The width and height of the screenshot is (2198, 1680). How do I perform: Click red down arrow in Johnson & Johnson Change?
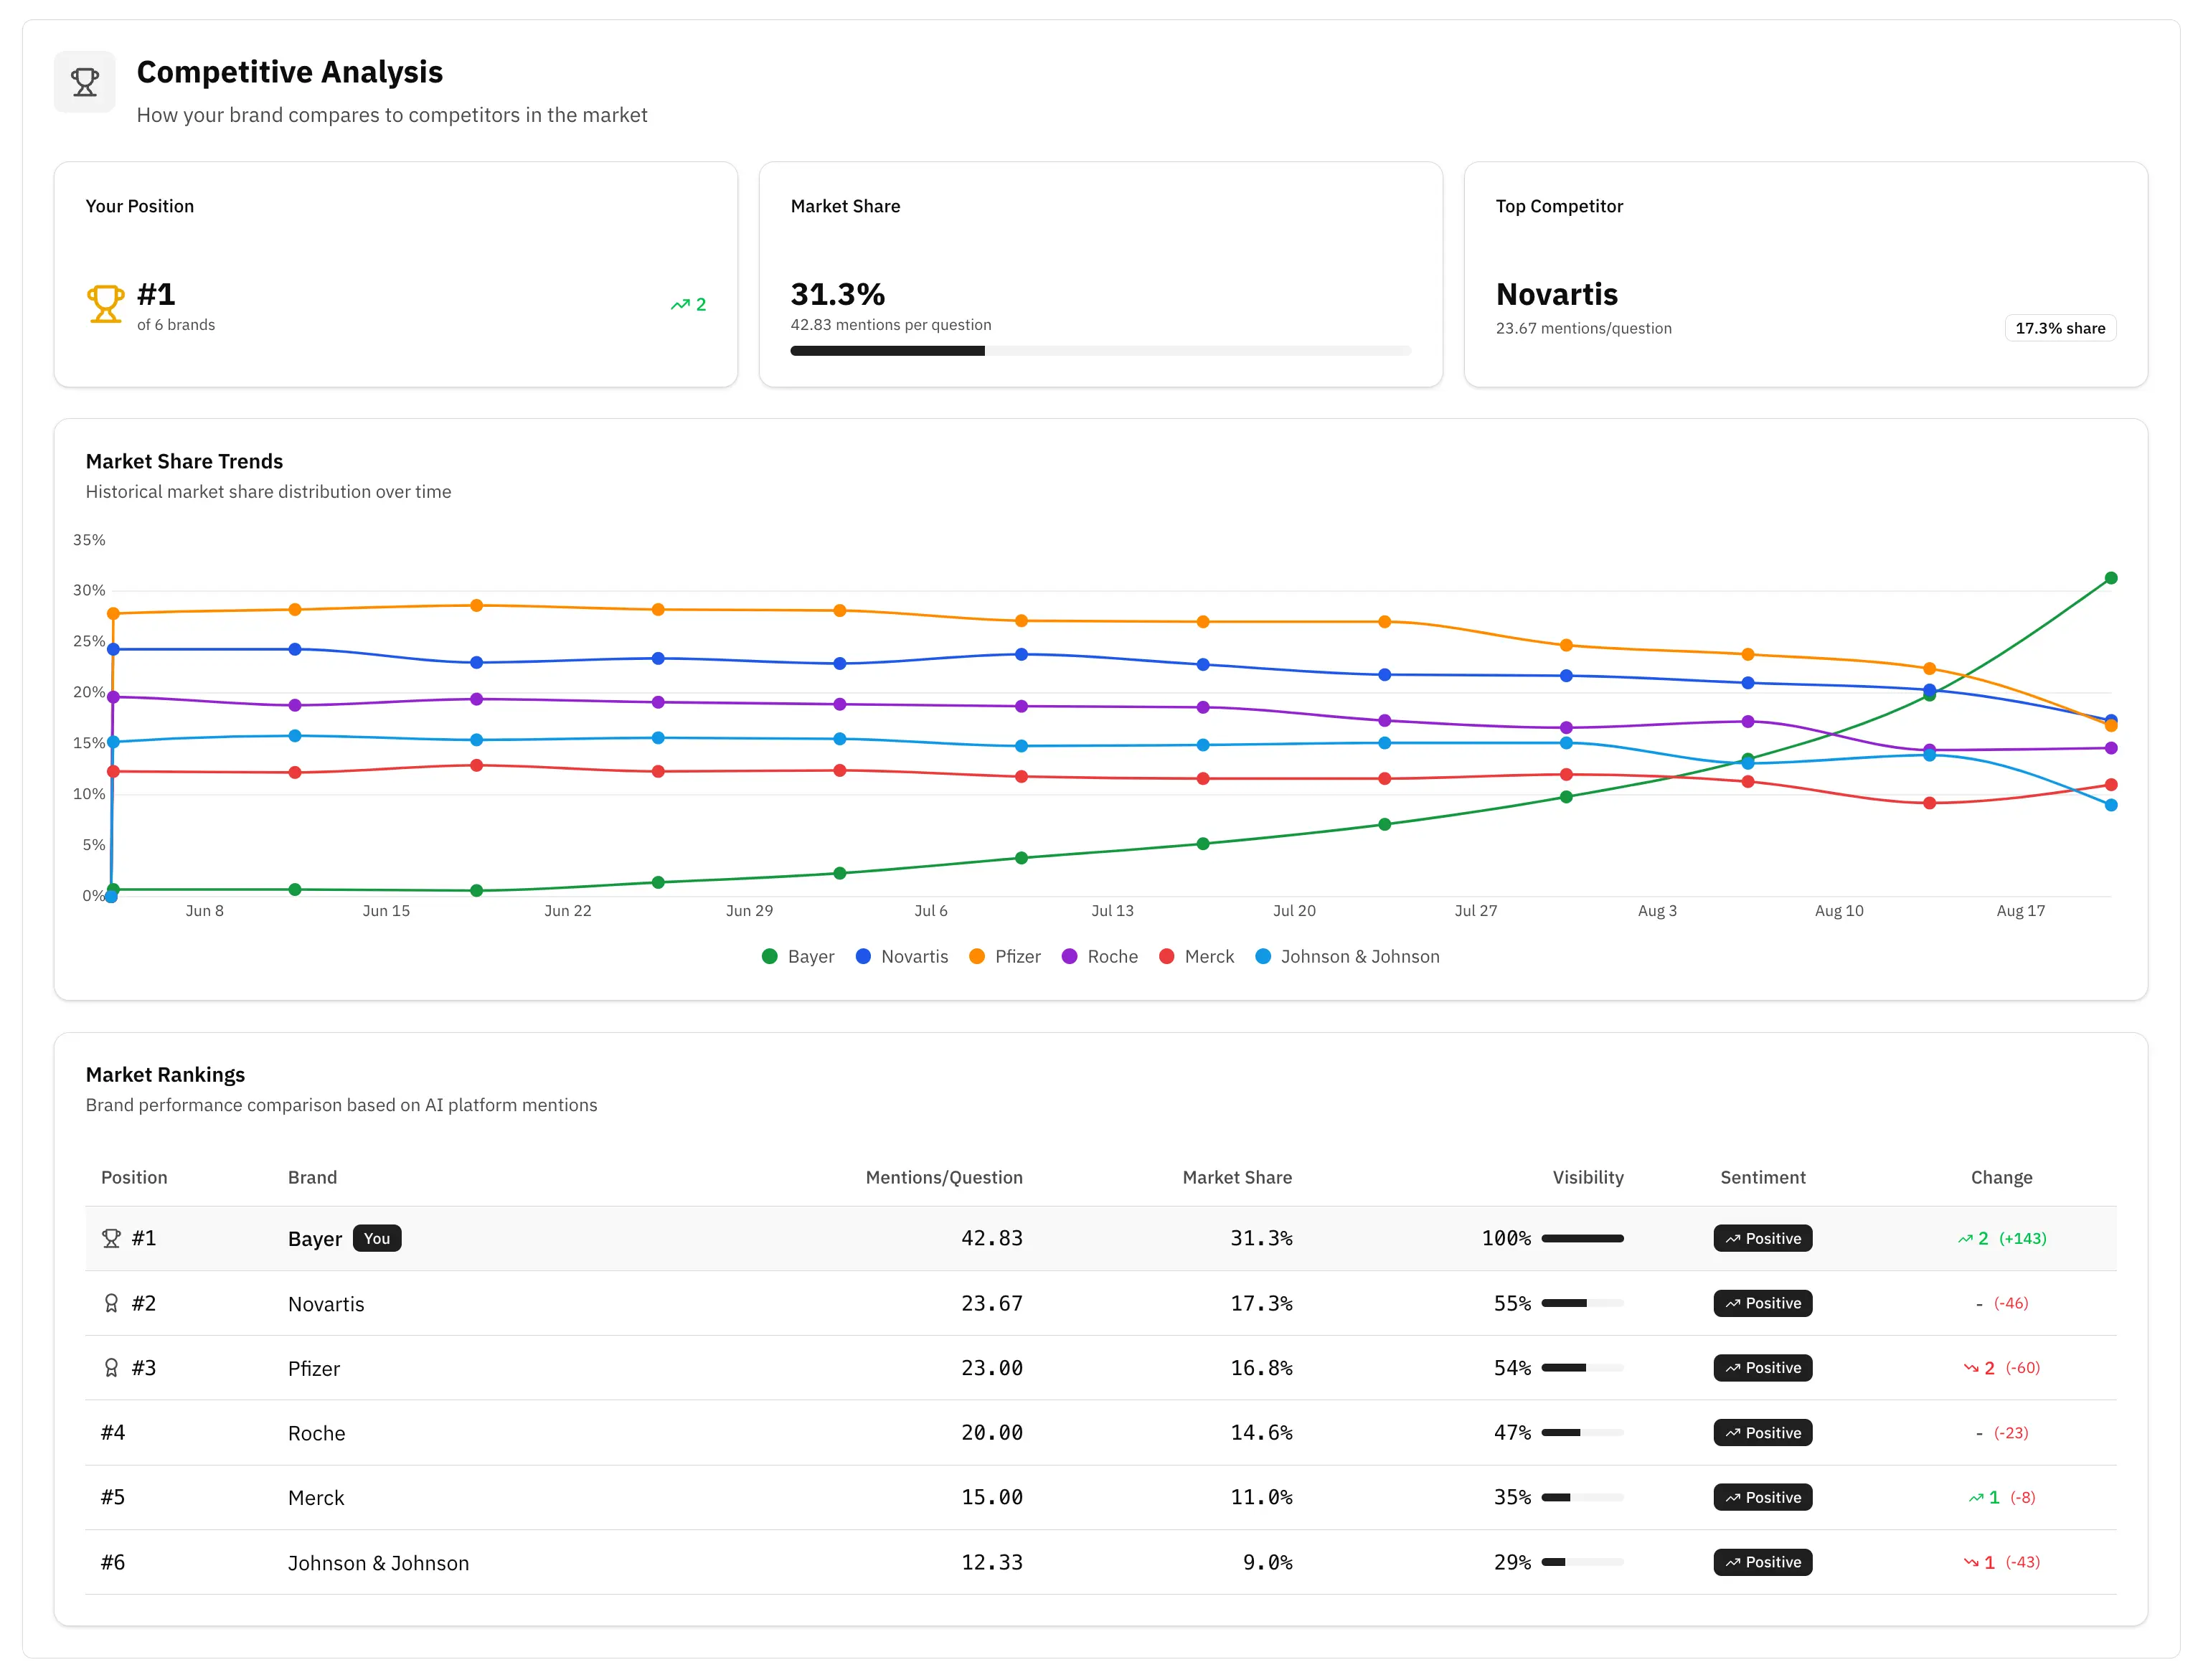pyautogui.click(x=1971, y=1563)
